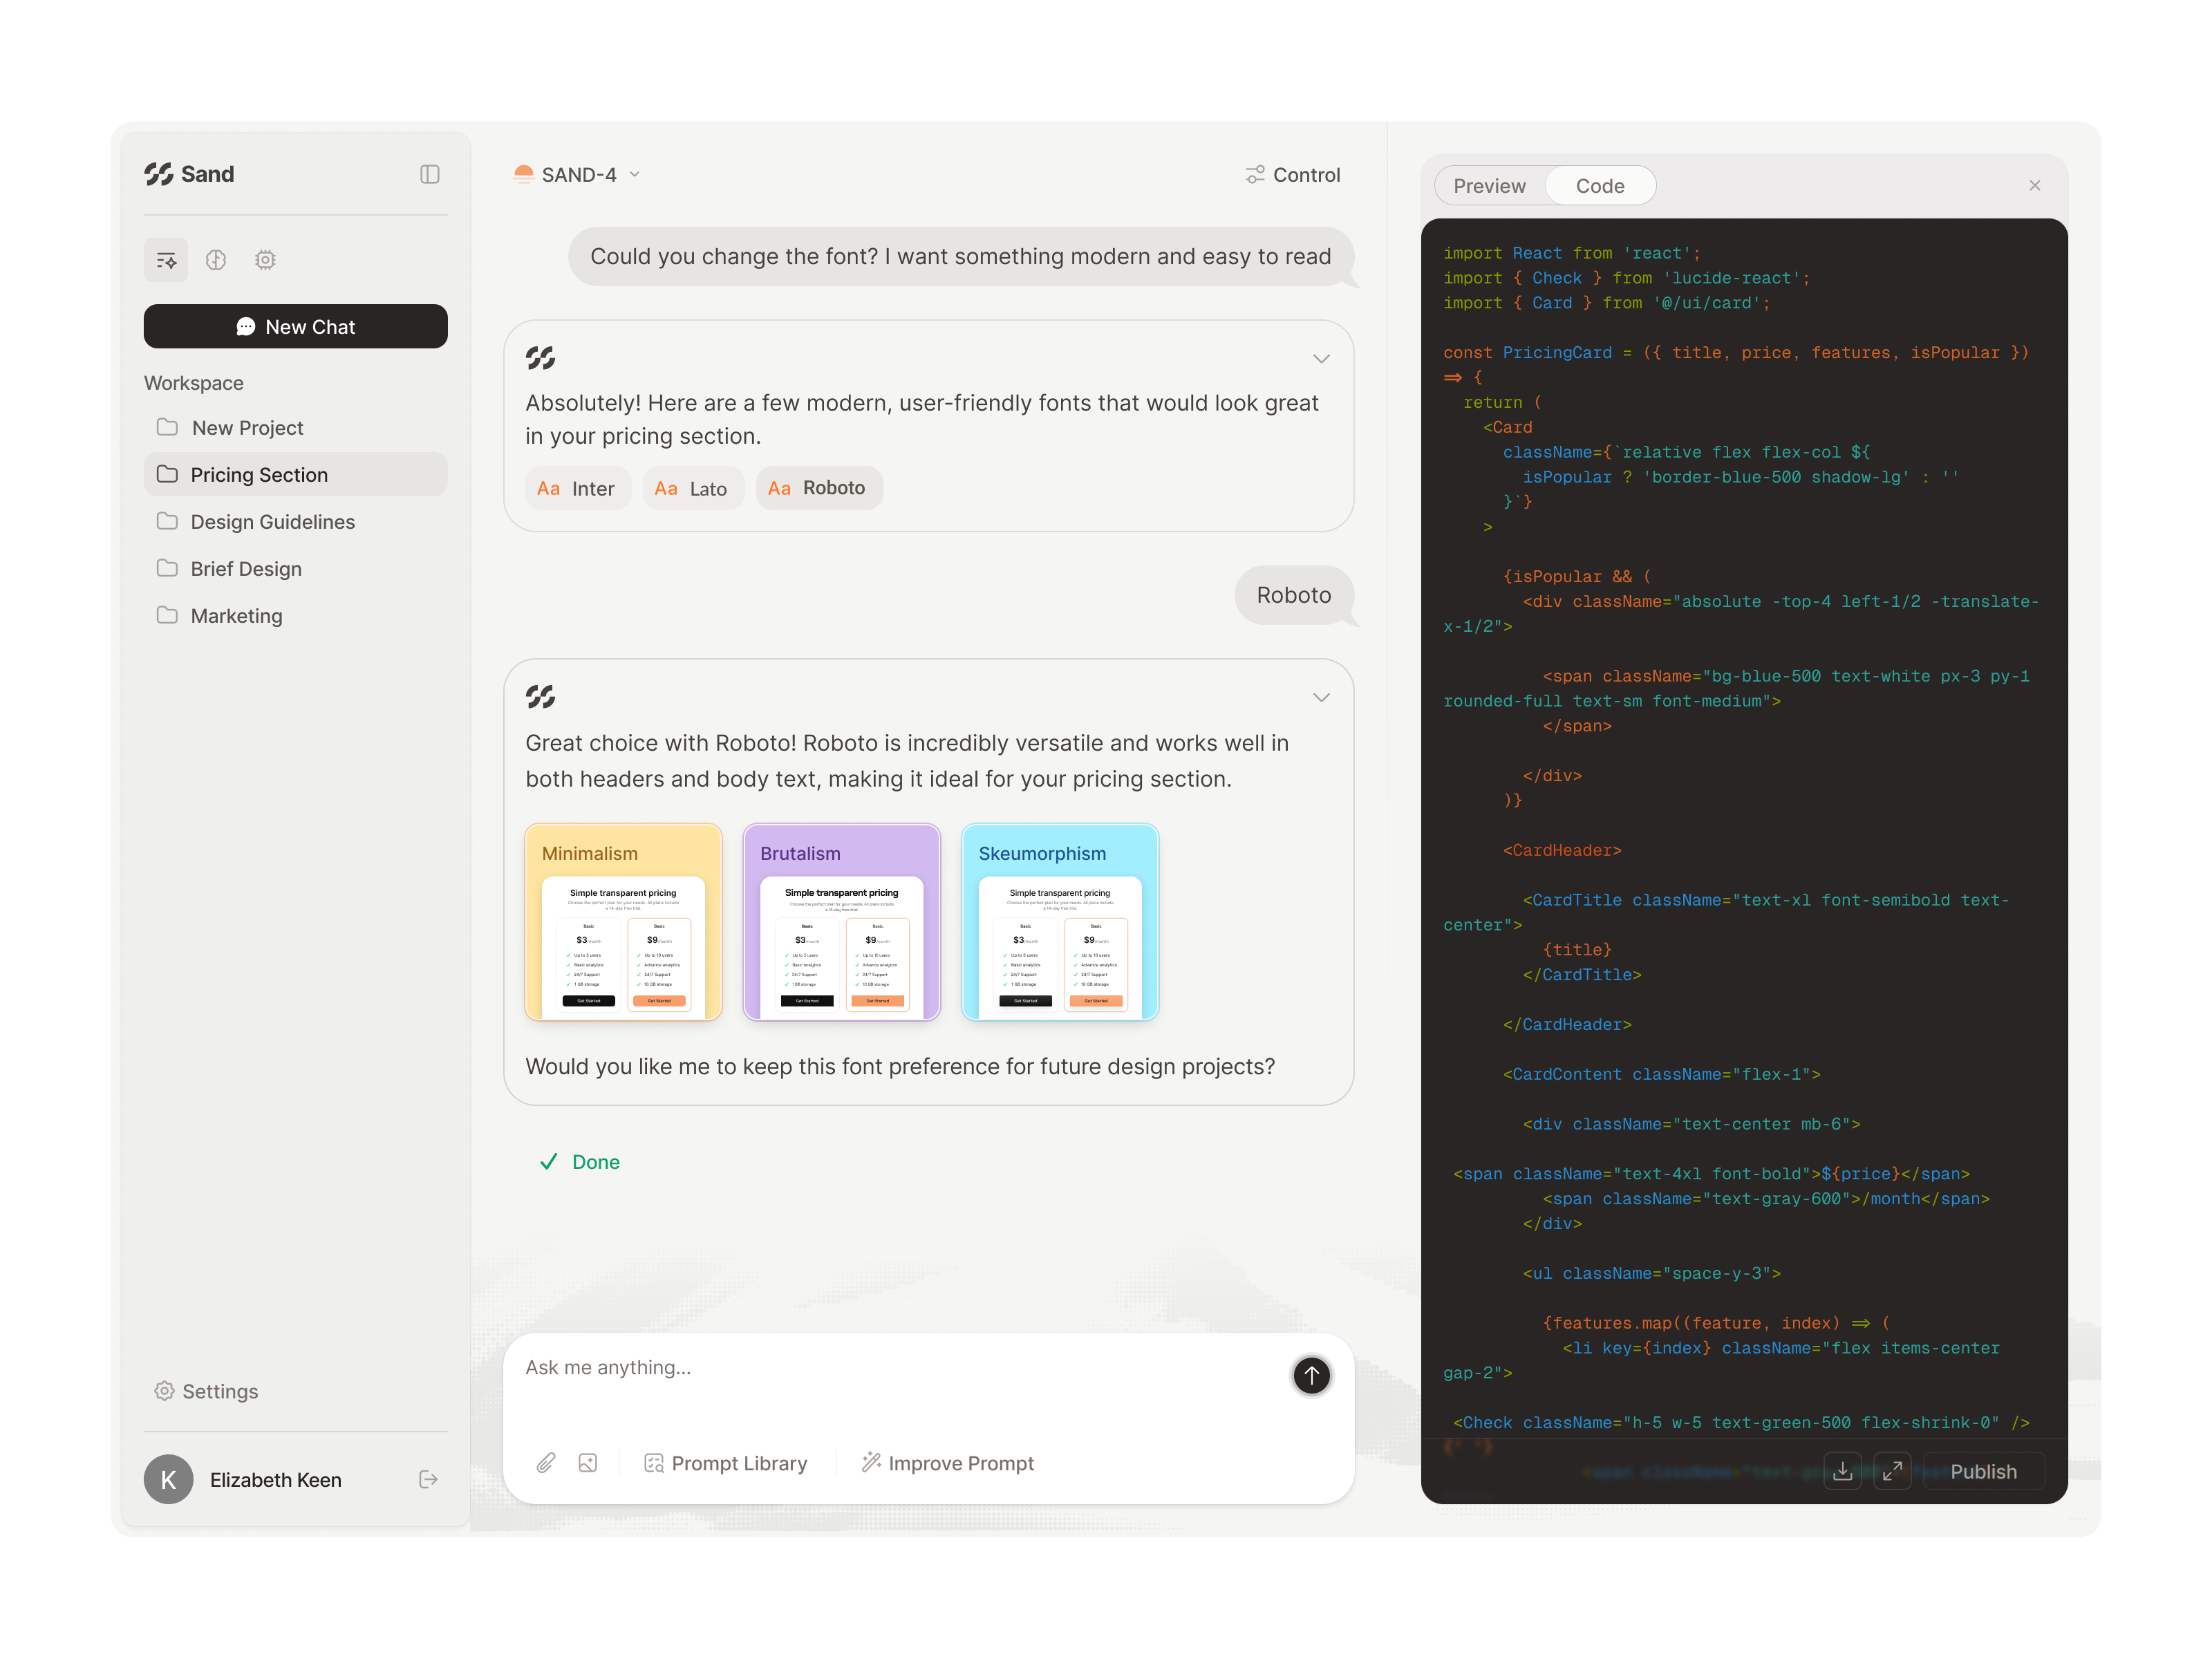The image size is (2212, 1659).
Task: Collapse the Roboto confirmation response with its chevron
Action: [x=1321, y=698]
